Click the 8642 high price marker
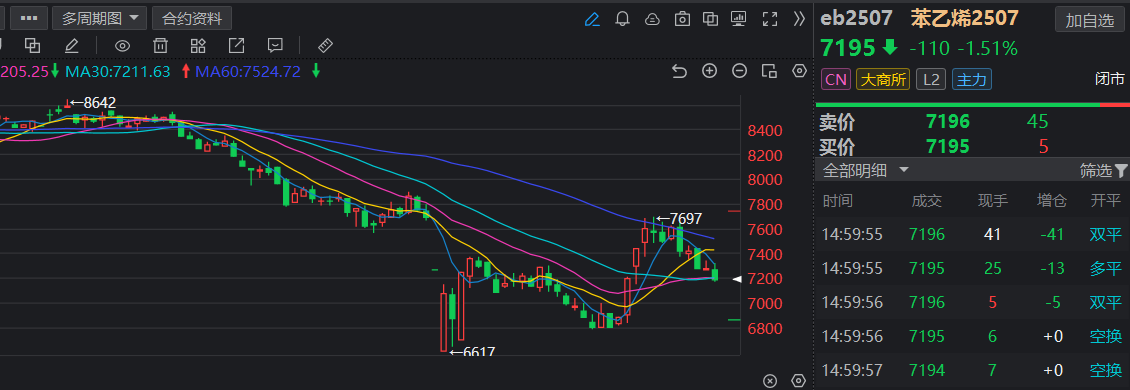This screenshot has height=390, width=1130. (92, 103)
